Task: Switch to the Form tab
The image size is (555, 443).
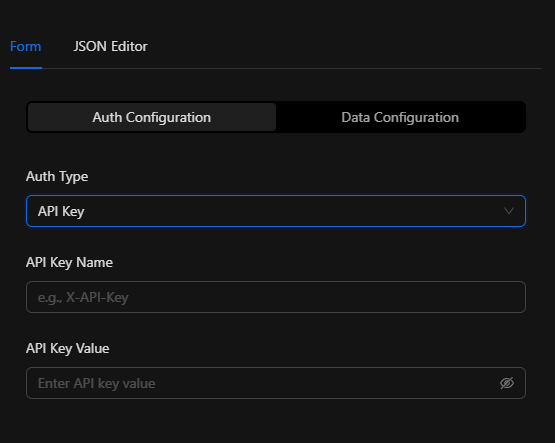Action: pos(25,46)
